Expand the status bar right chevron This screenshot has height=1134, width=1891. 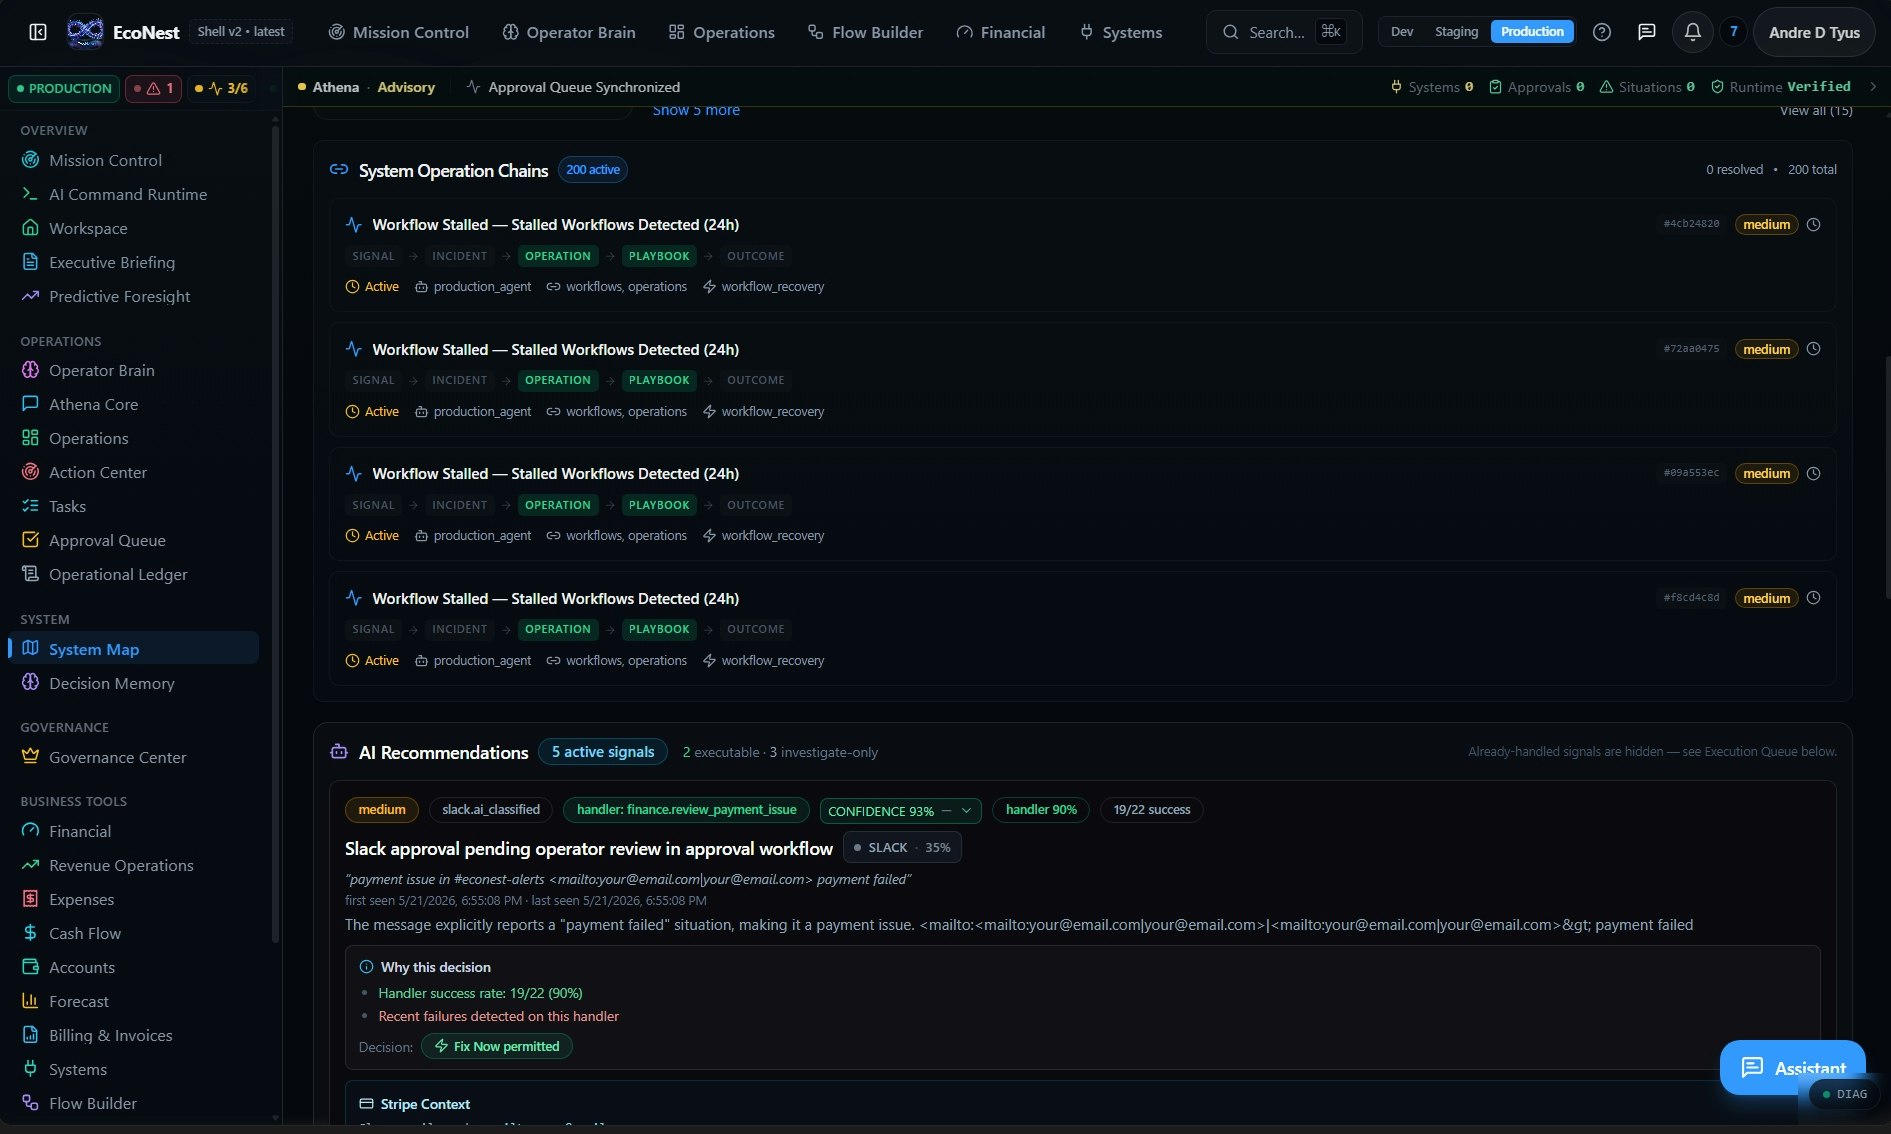point(1872,87)
